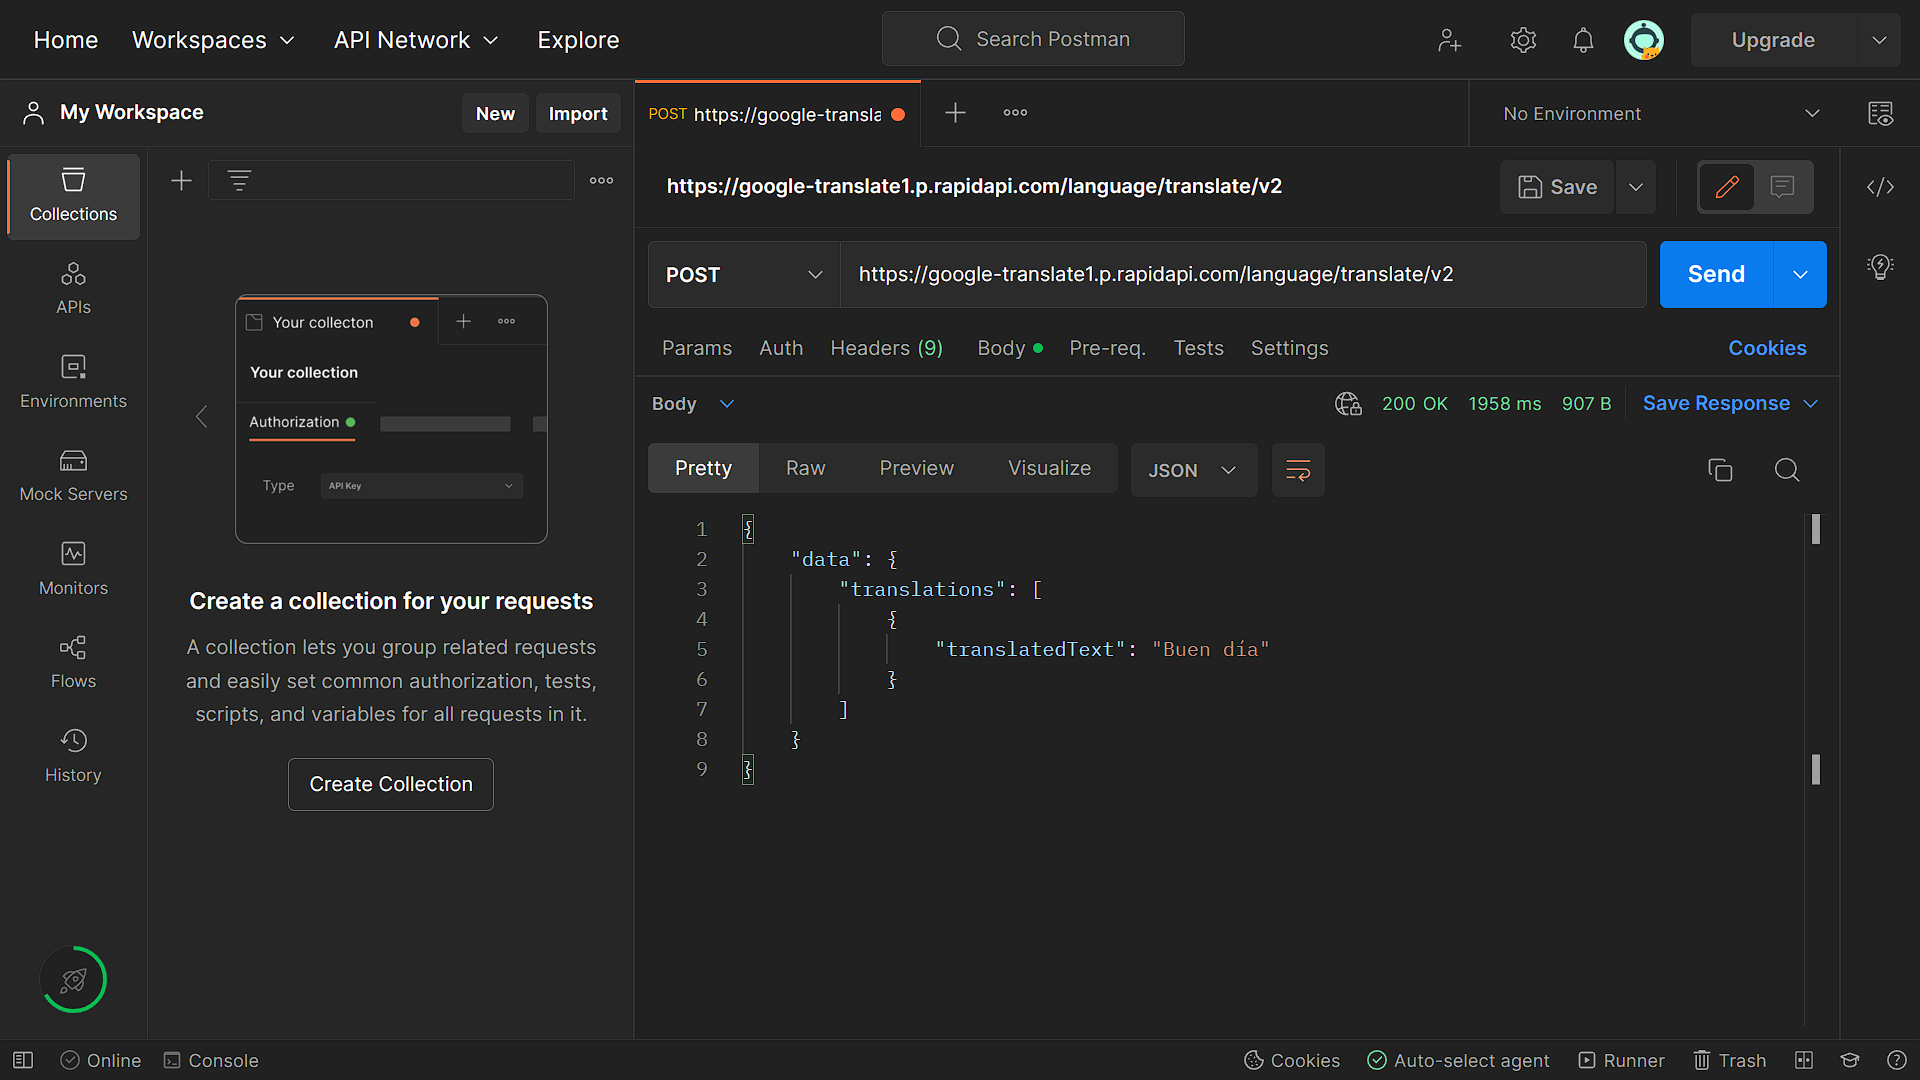Open Flows in the sidebar
This screenshot has width=1920, height=1080.
pyautogui.click(x=73, y=662)
